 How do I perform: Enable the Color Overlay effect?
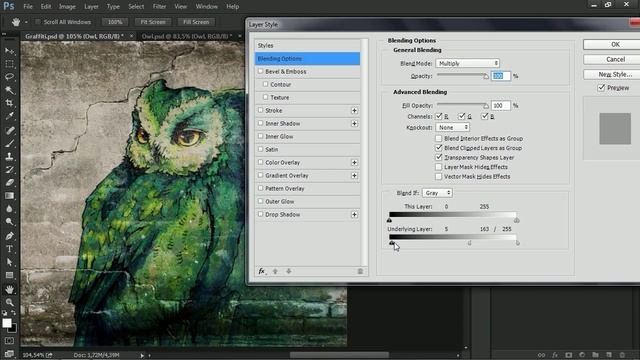click(260, 162)
